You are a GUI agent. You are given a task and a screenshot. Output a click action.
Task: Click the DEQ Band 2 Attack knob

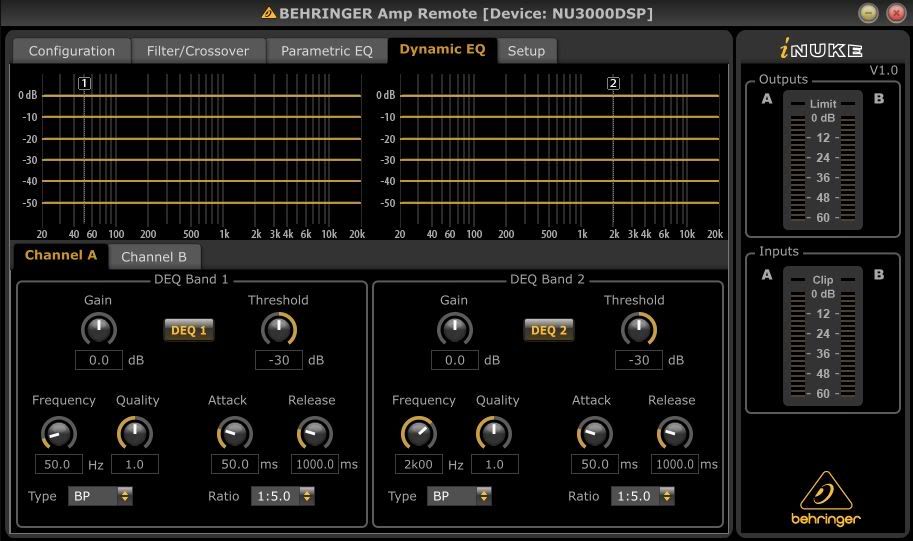click(594, 433)
